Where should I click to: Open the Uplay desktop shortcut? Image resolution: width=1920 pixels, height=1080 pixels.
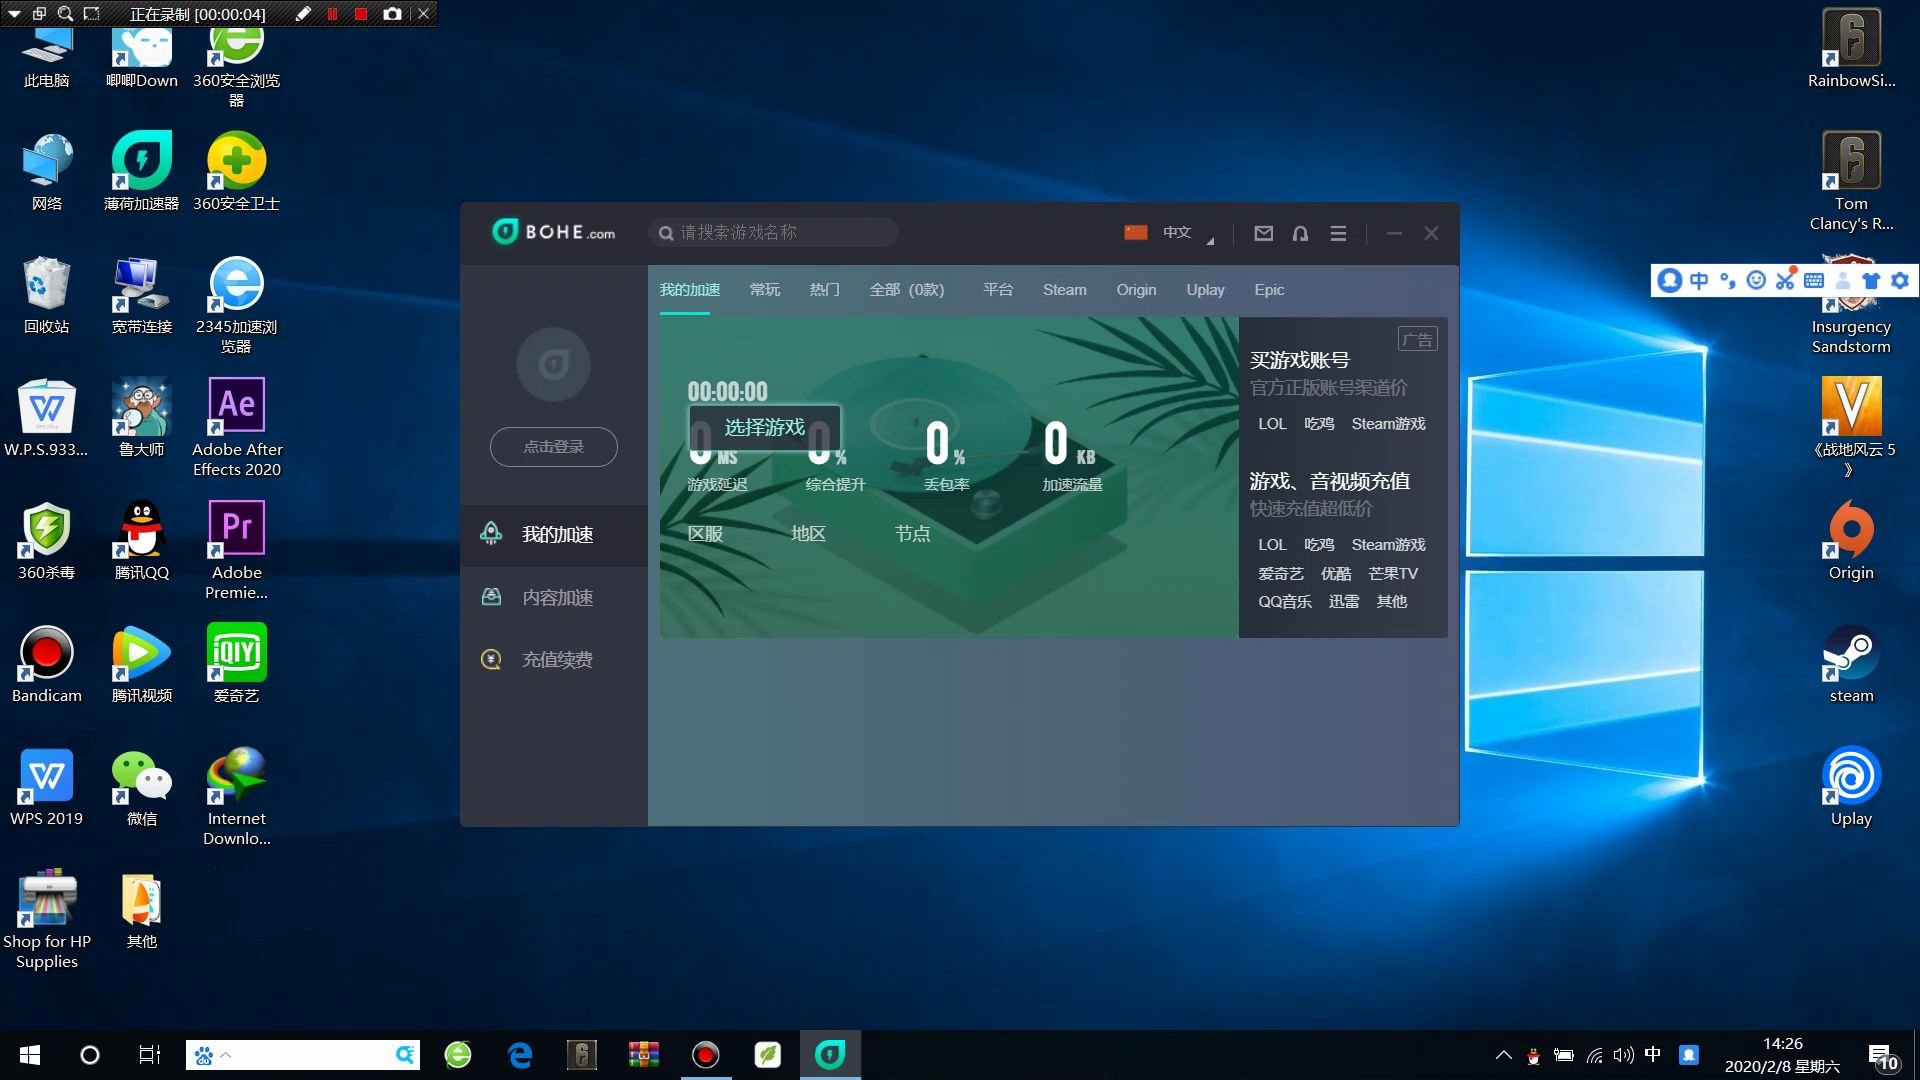tap(1851, 786)
